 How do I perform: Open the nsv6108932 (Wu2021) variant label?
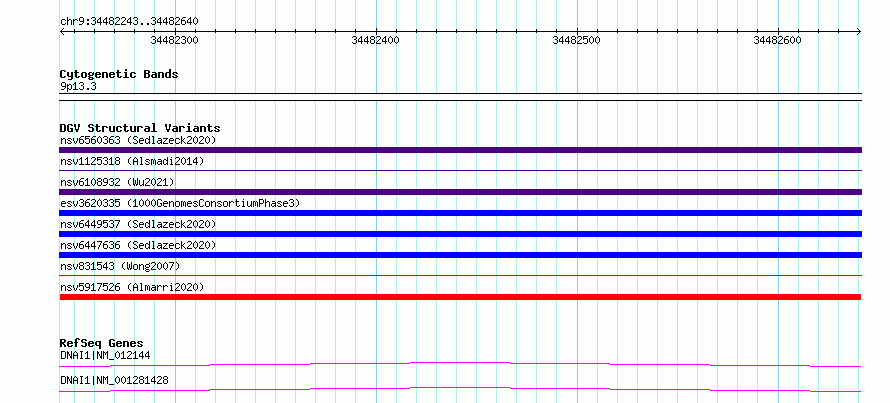point(117,182)
